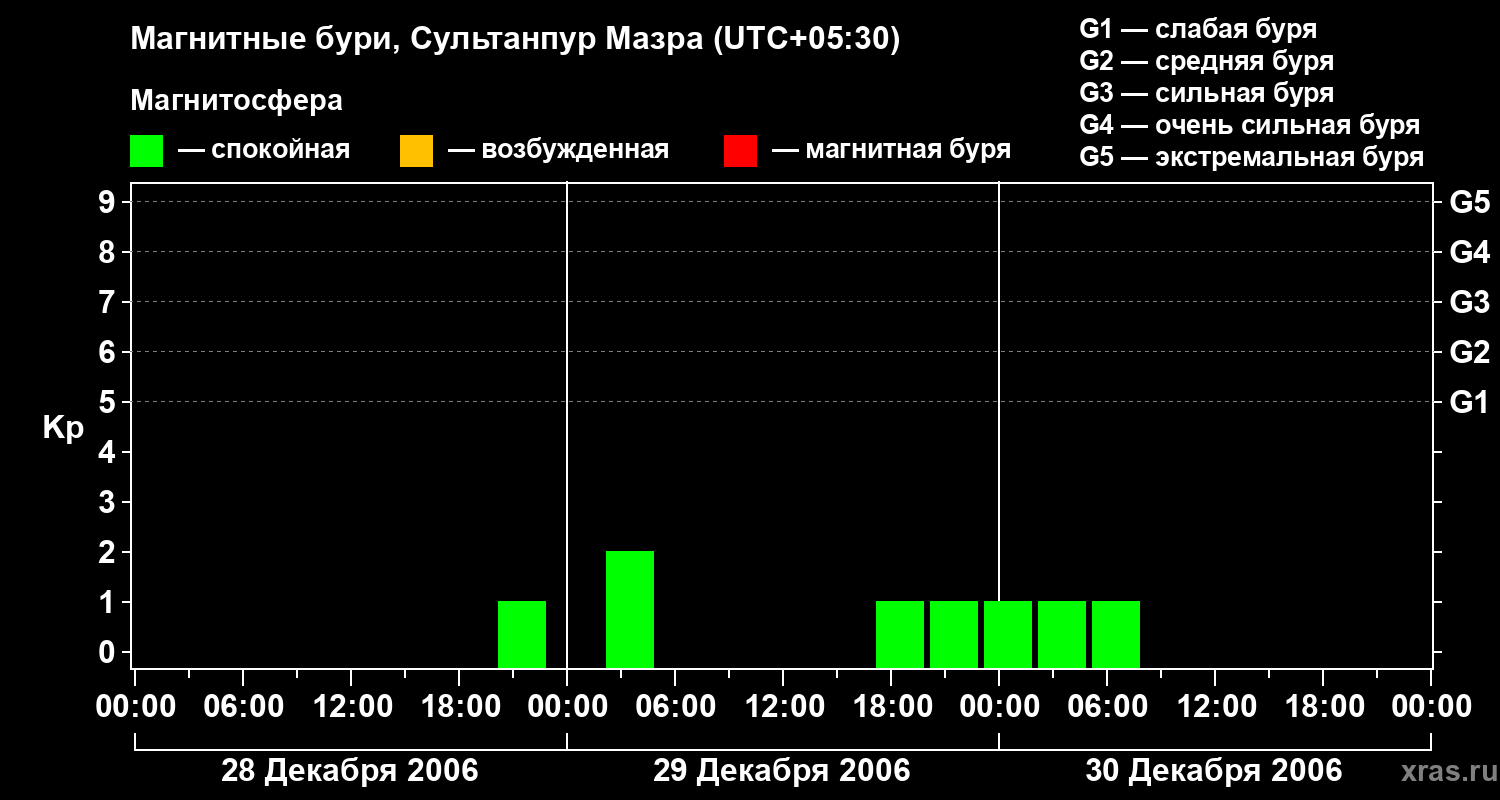1500x800 pixels.
Task: Click the '9' value on the Kp axis
Action: tap(109, 202)
